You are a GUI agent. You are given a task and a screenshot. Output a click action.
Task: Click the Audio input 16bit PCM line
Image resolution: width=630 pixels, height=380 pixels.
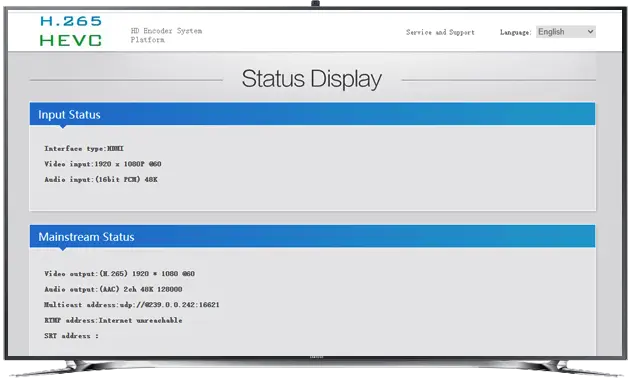tap(101, 180)
